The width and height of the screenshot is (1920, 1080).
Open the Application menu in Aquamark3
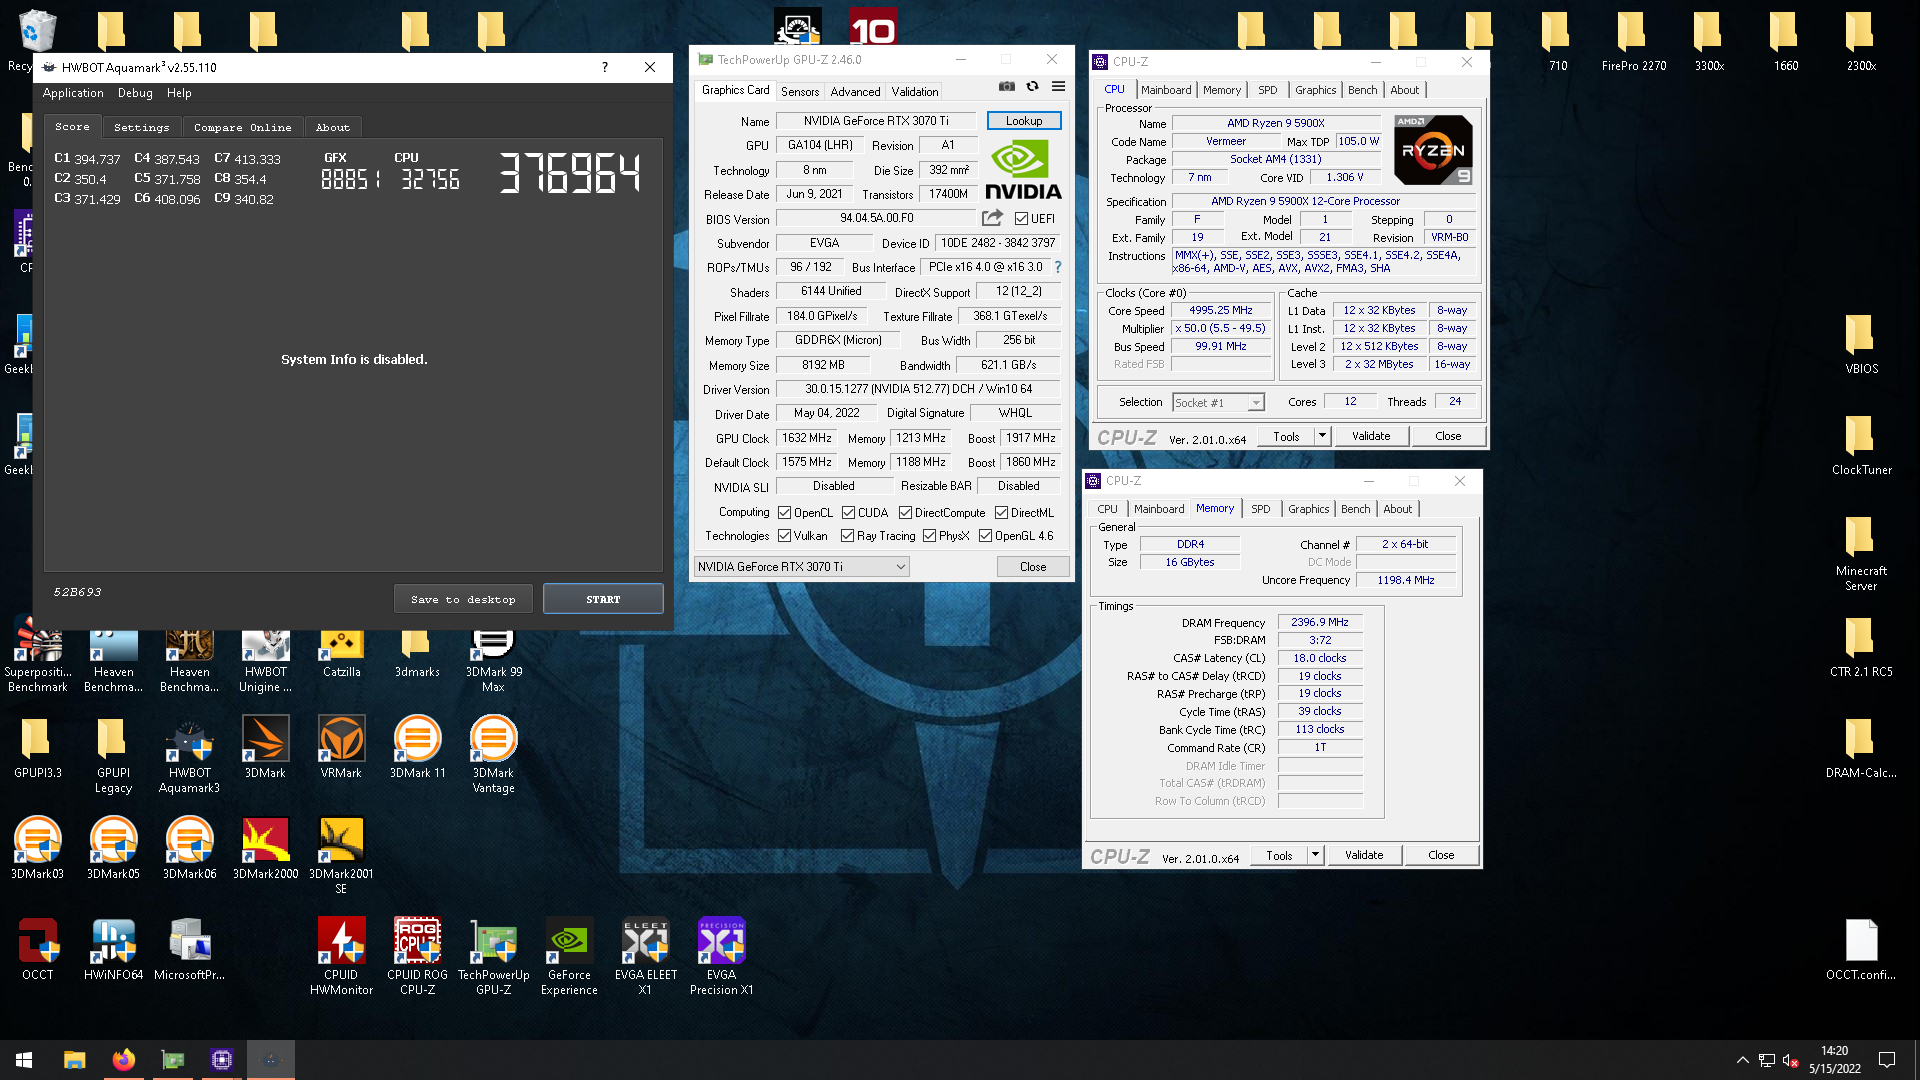pyautogui.click(x=73, y=93)
